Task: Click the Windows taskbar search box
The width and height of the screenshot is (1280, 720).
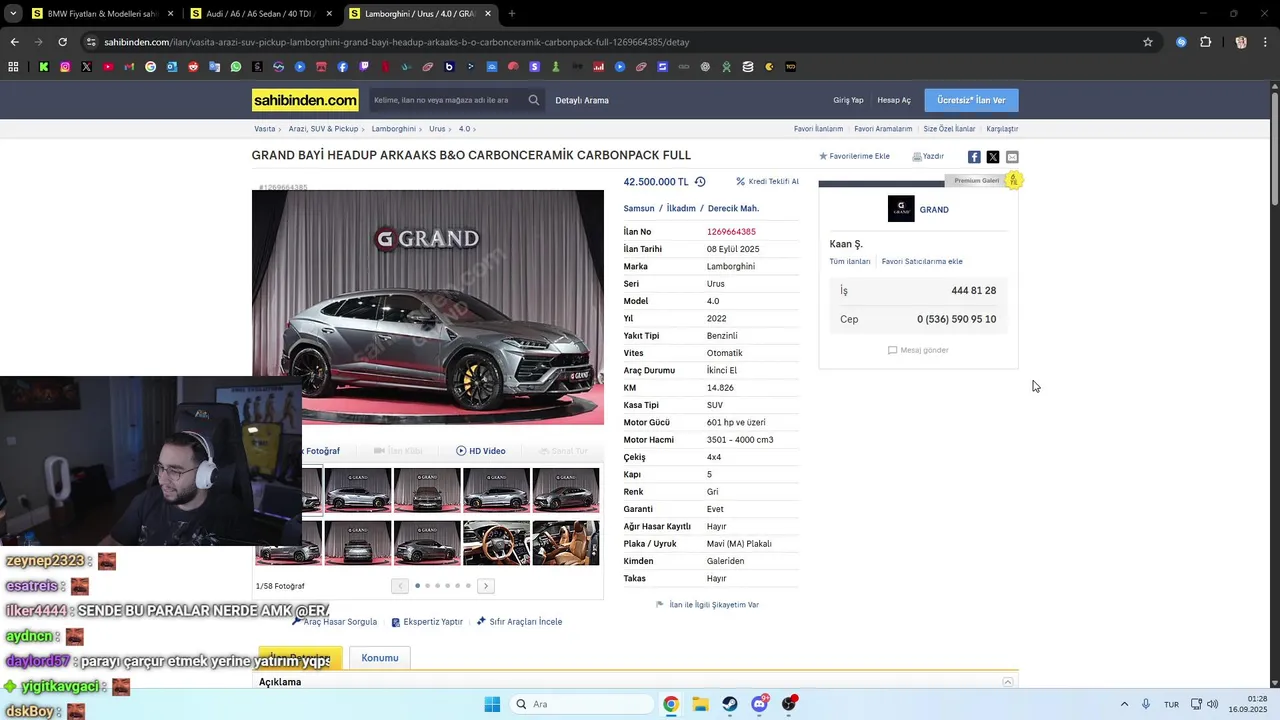Action: pyautogui.click(x=582, y=704)
